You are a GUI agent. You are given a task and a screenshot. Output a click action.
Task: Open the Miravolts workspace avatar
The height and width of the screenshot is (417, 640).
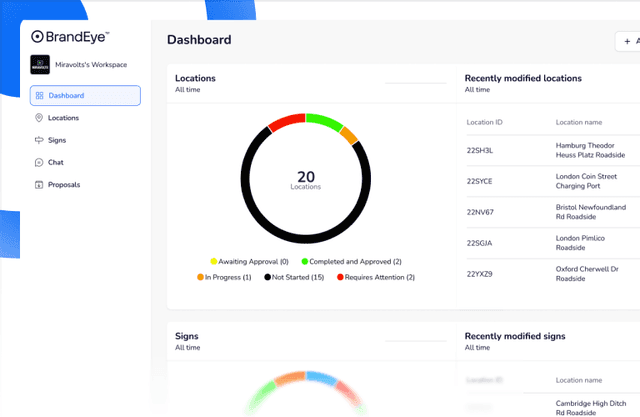(x=40, y=64)
